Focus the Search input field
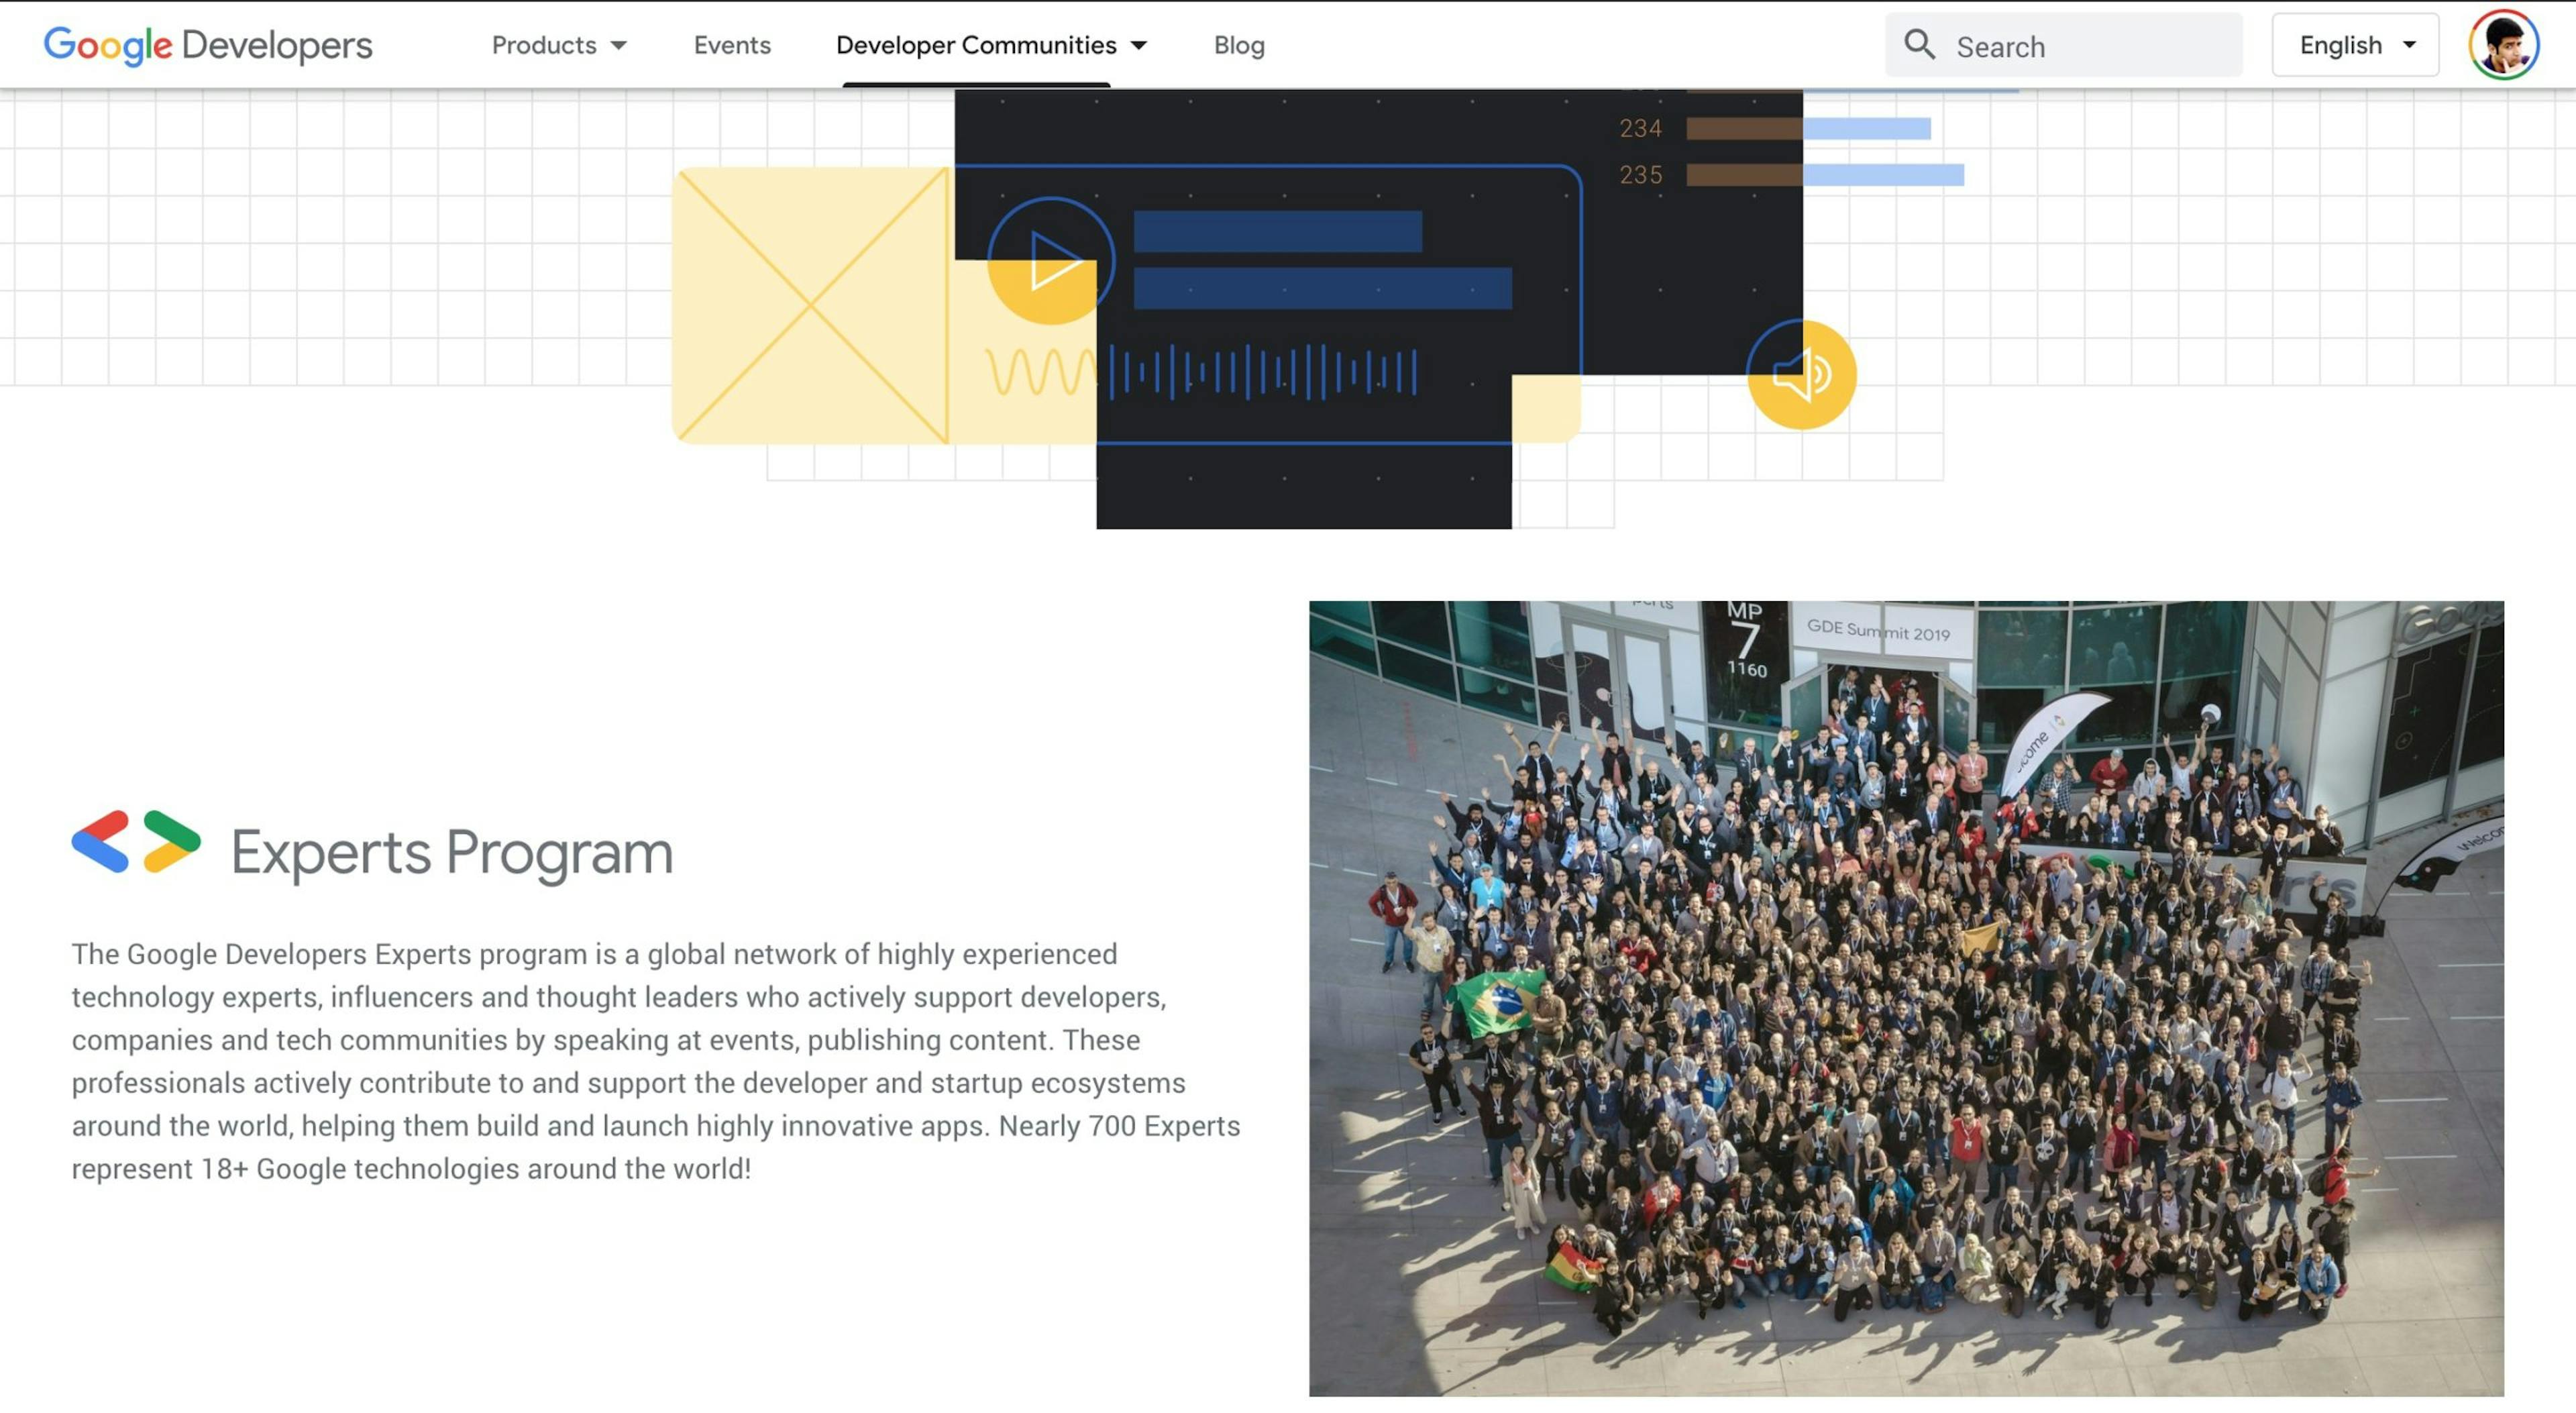This screenshot has width=2576, height=1413. [2063, 45]
